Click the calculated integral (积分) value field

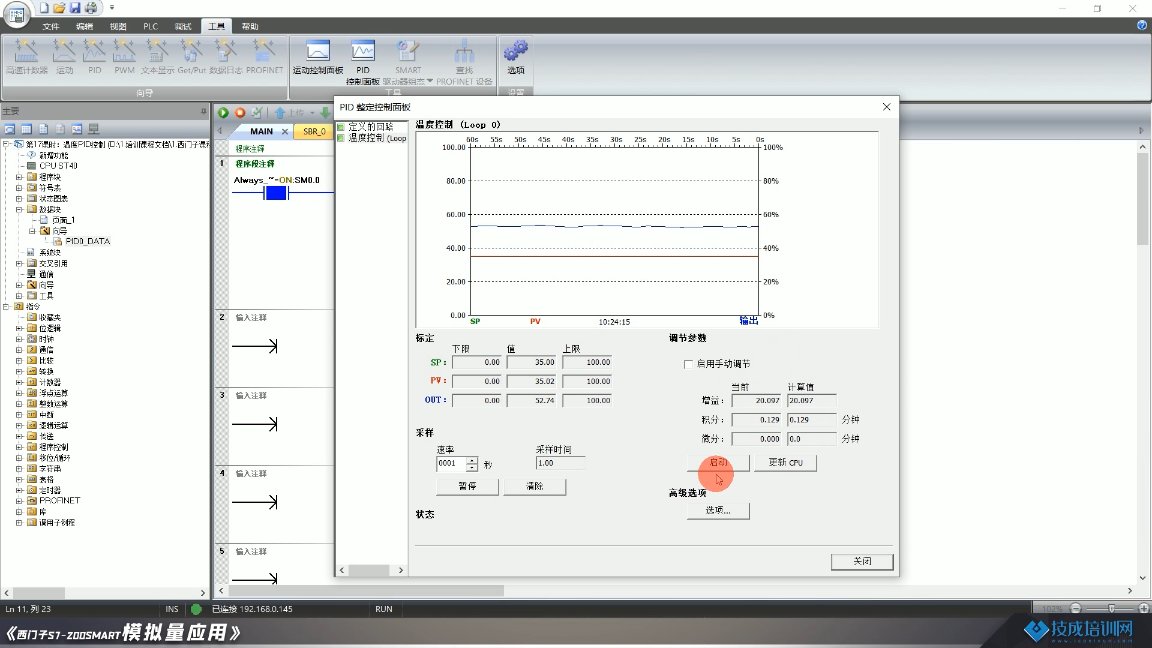tap(811, 420)
